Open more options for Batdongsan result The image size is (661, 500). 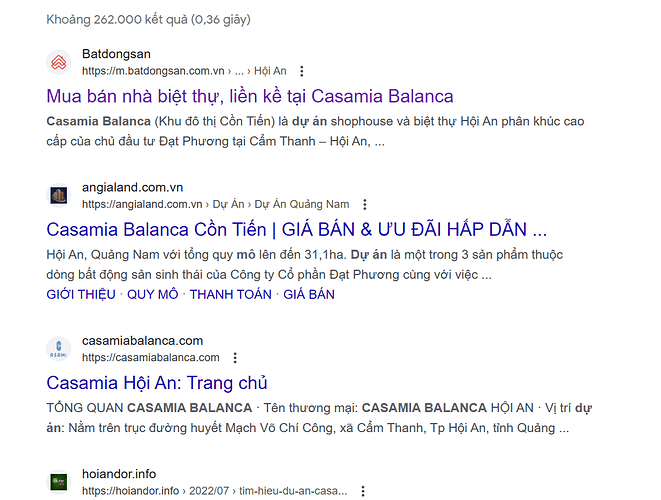click(301, 71)
